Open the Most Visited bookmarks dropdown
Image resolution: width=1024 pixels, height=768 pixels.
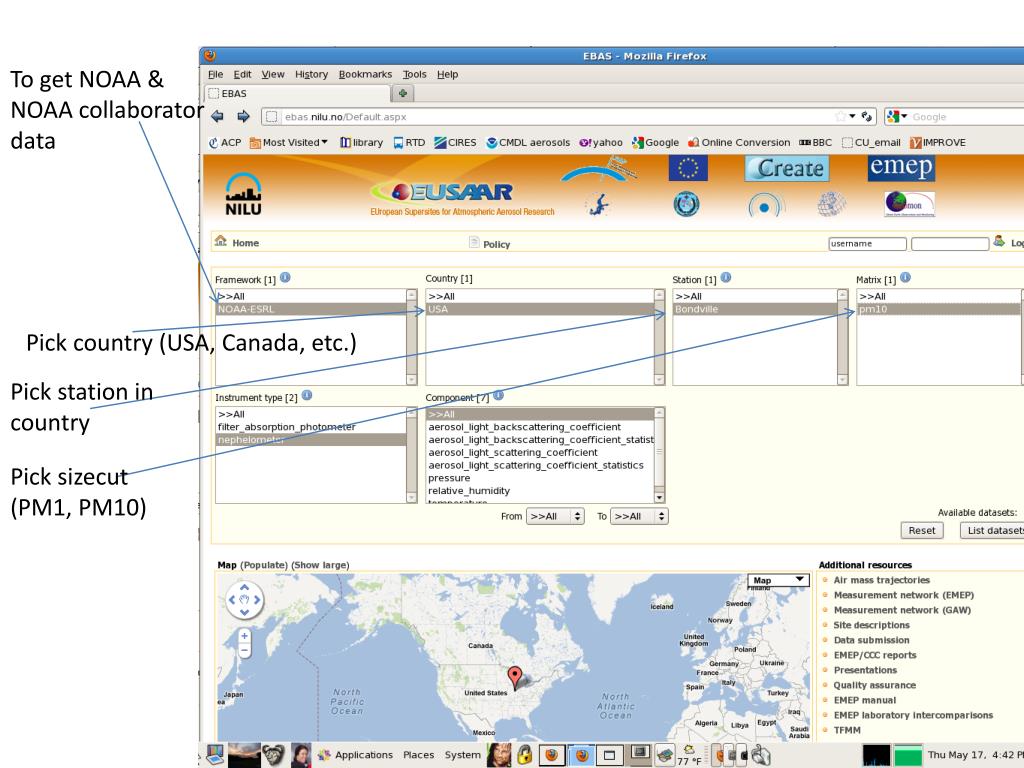click(289, 142)
